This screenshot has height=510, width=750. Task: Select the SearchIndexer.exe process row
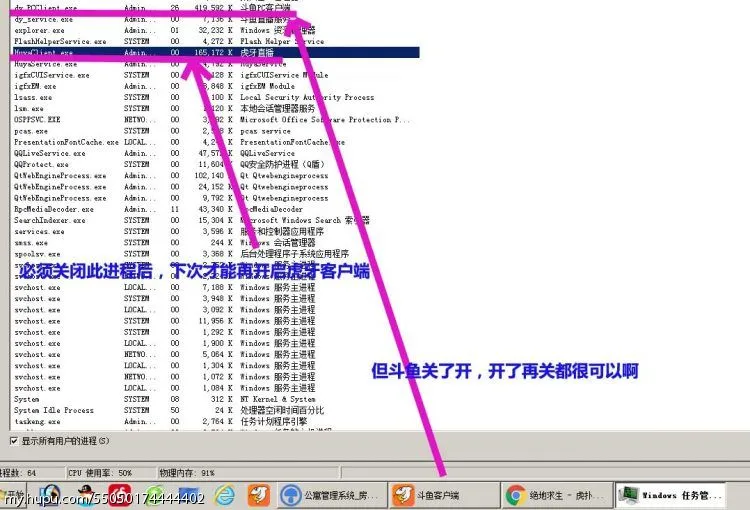coord(215,220)
